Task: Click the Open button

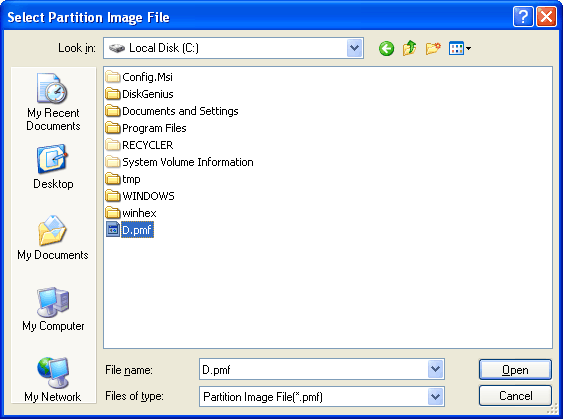Action: point(515,370)
